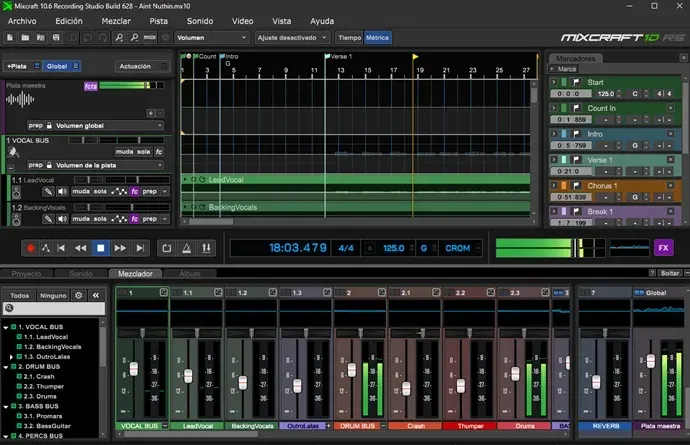The height and width of the screenshot is (445, 690).
Task: Click the Record button in the transport
Action: 31,248
